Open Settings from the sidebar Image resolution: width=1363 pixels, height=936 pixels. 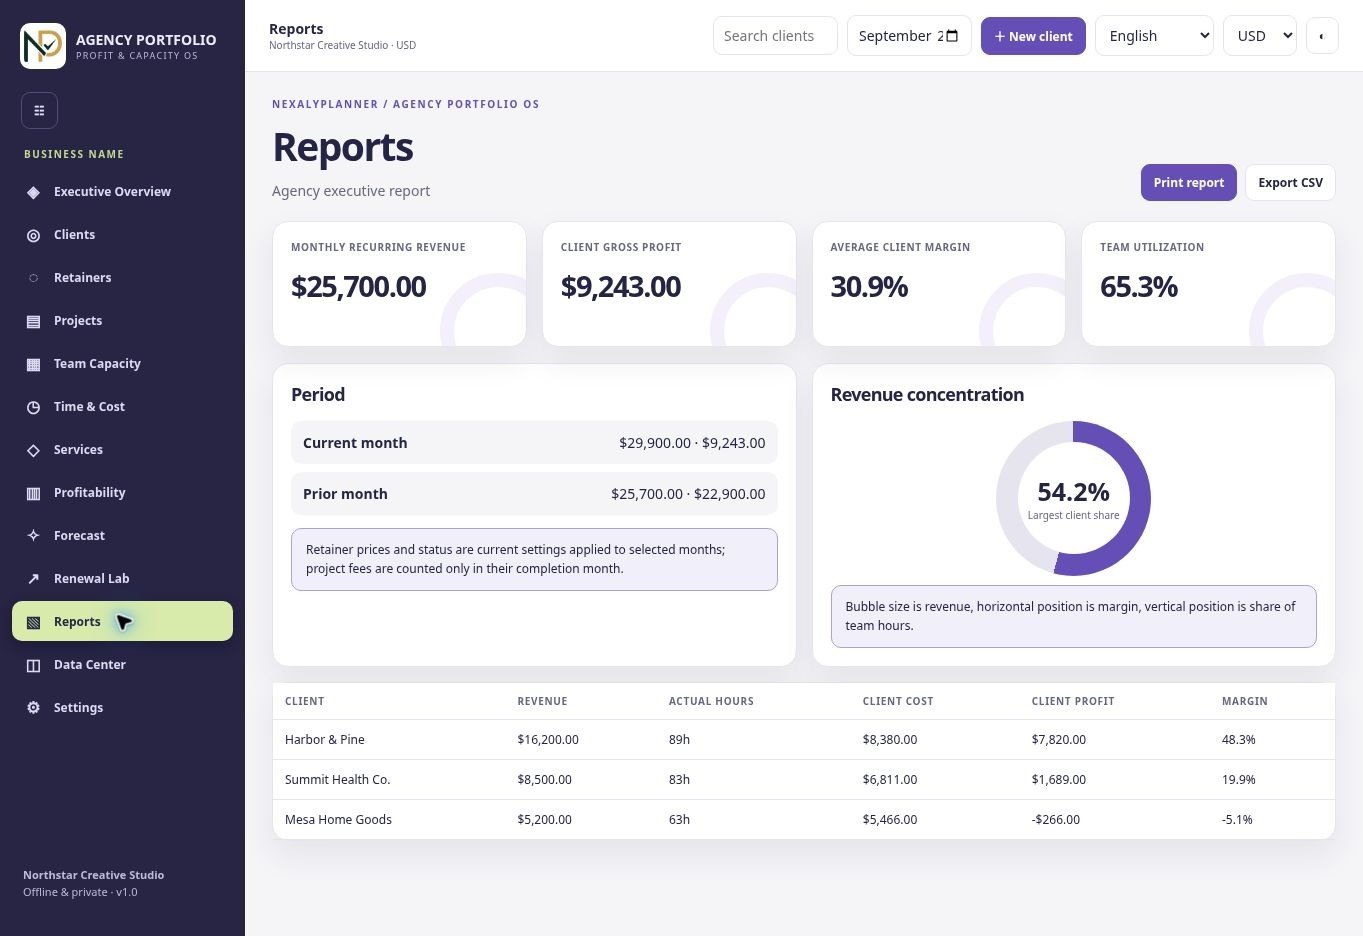(122, 708)
